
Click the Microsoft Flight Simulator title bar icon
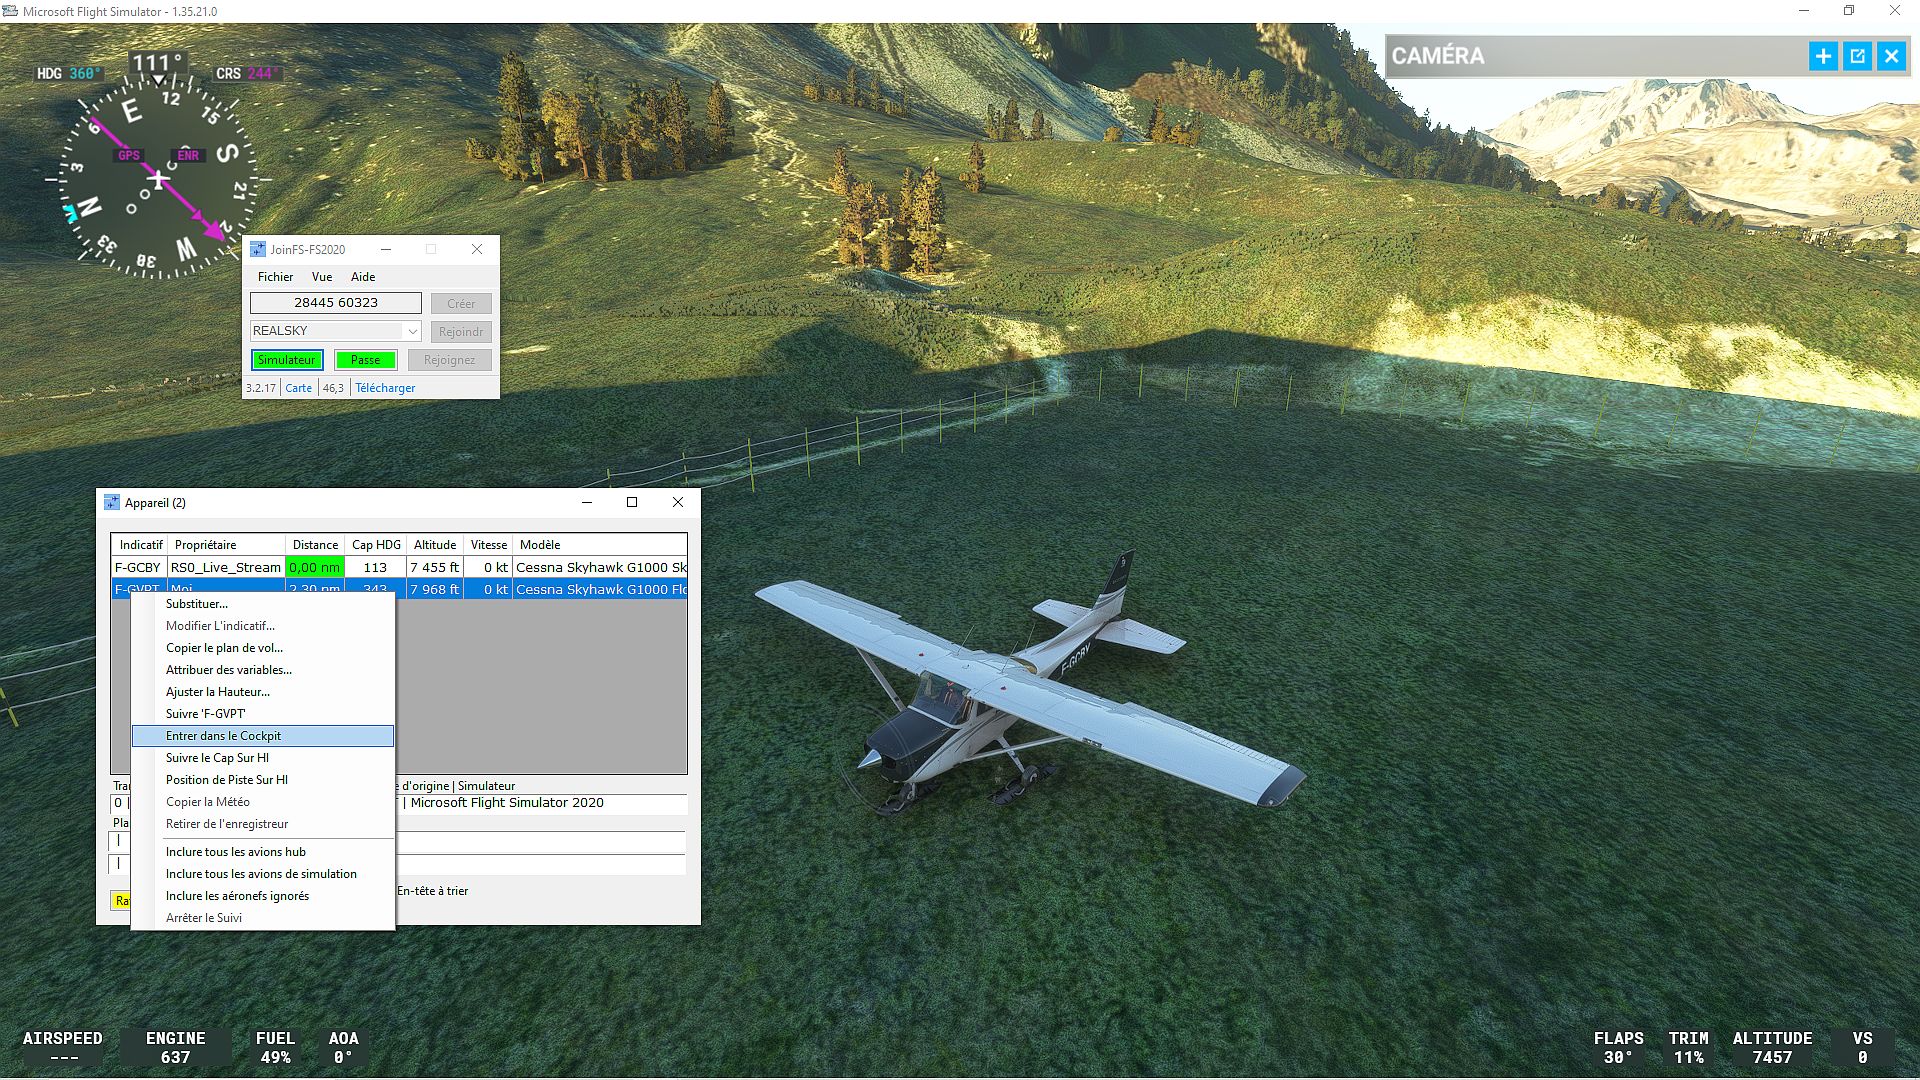11,11
